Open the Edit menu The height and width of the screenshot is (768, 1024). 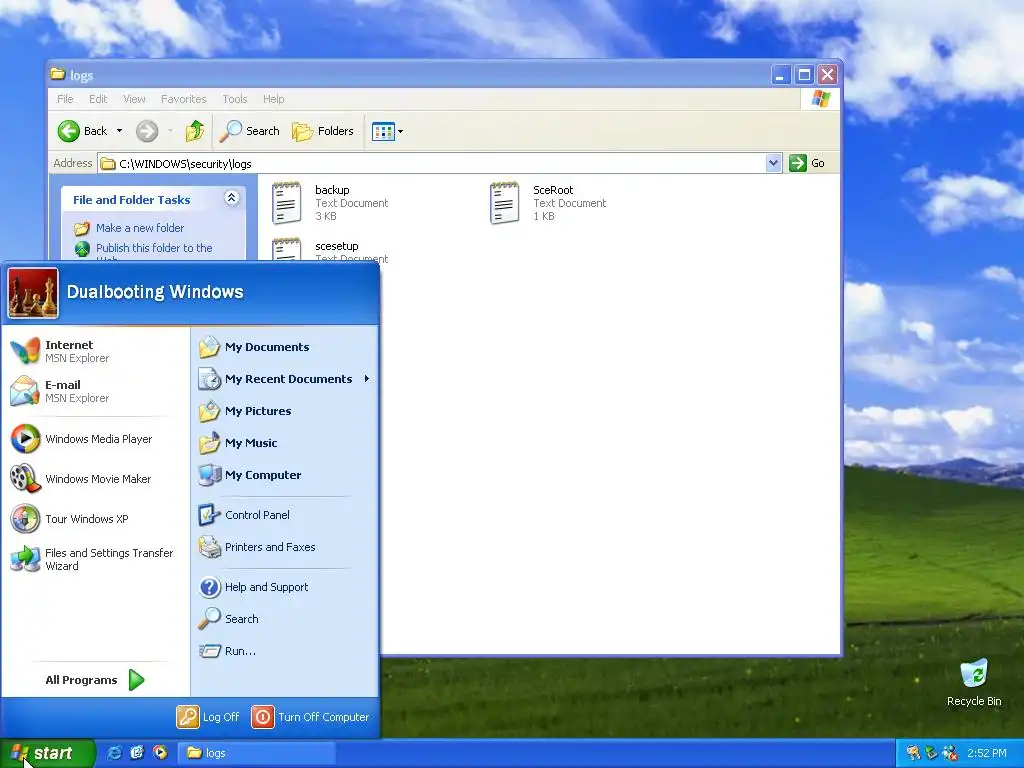(98, 99)
